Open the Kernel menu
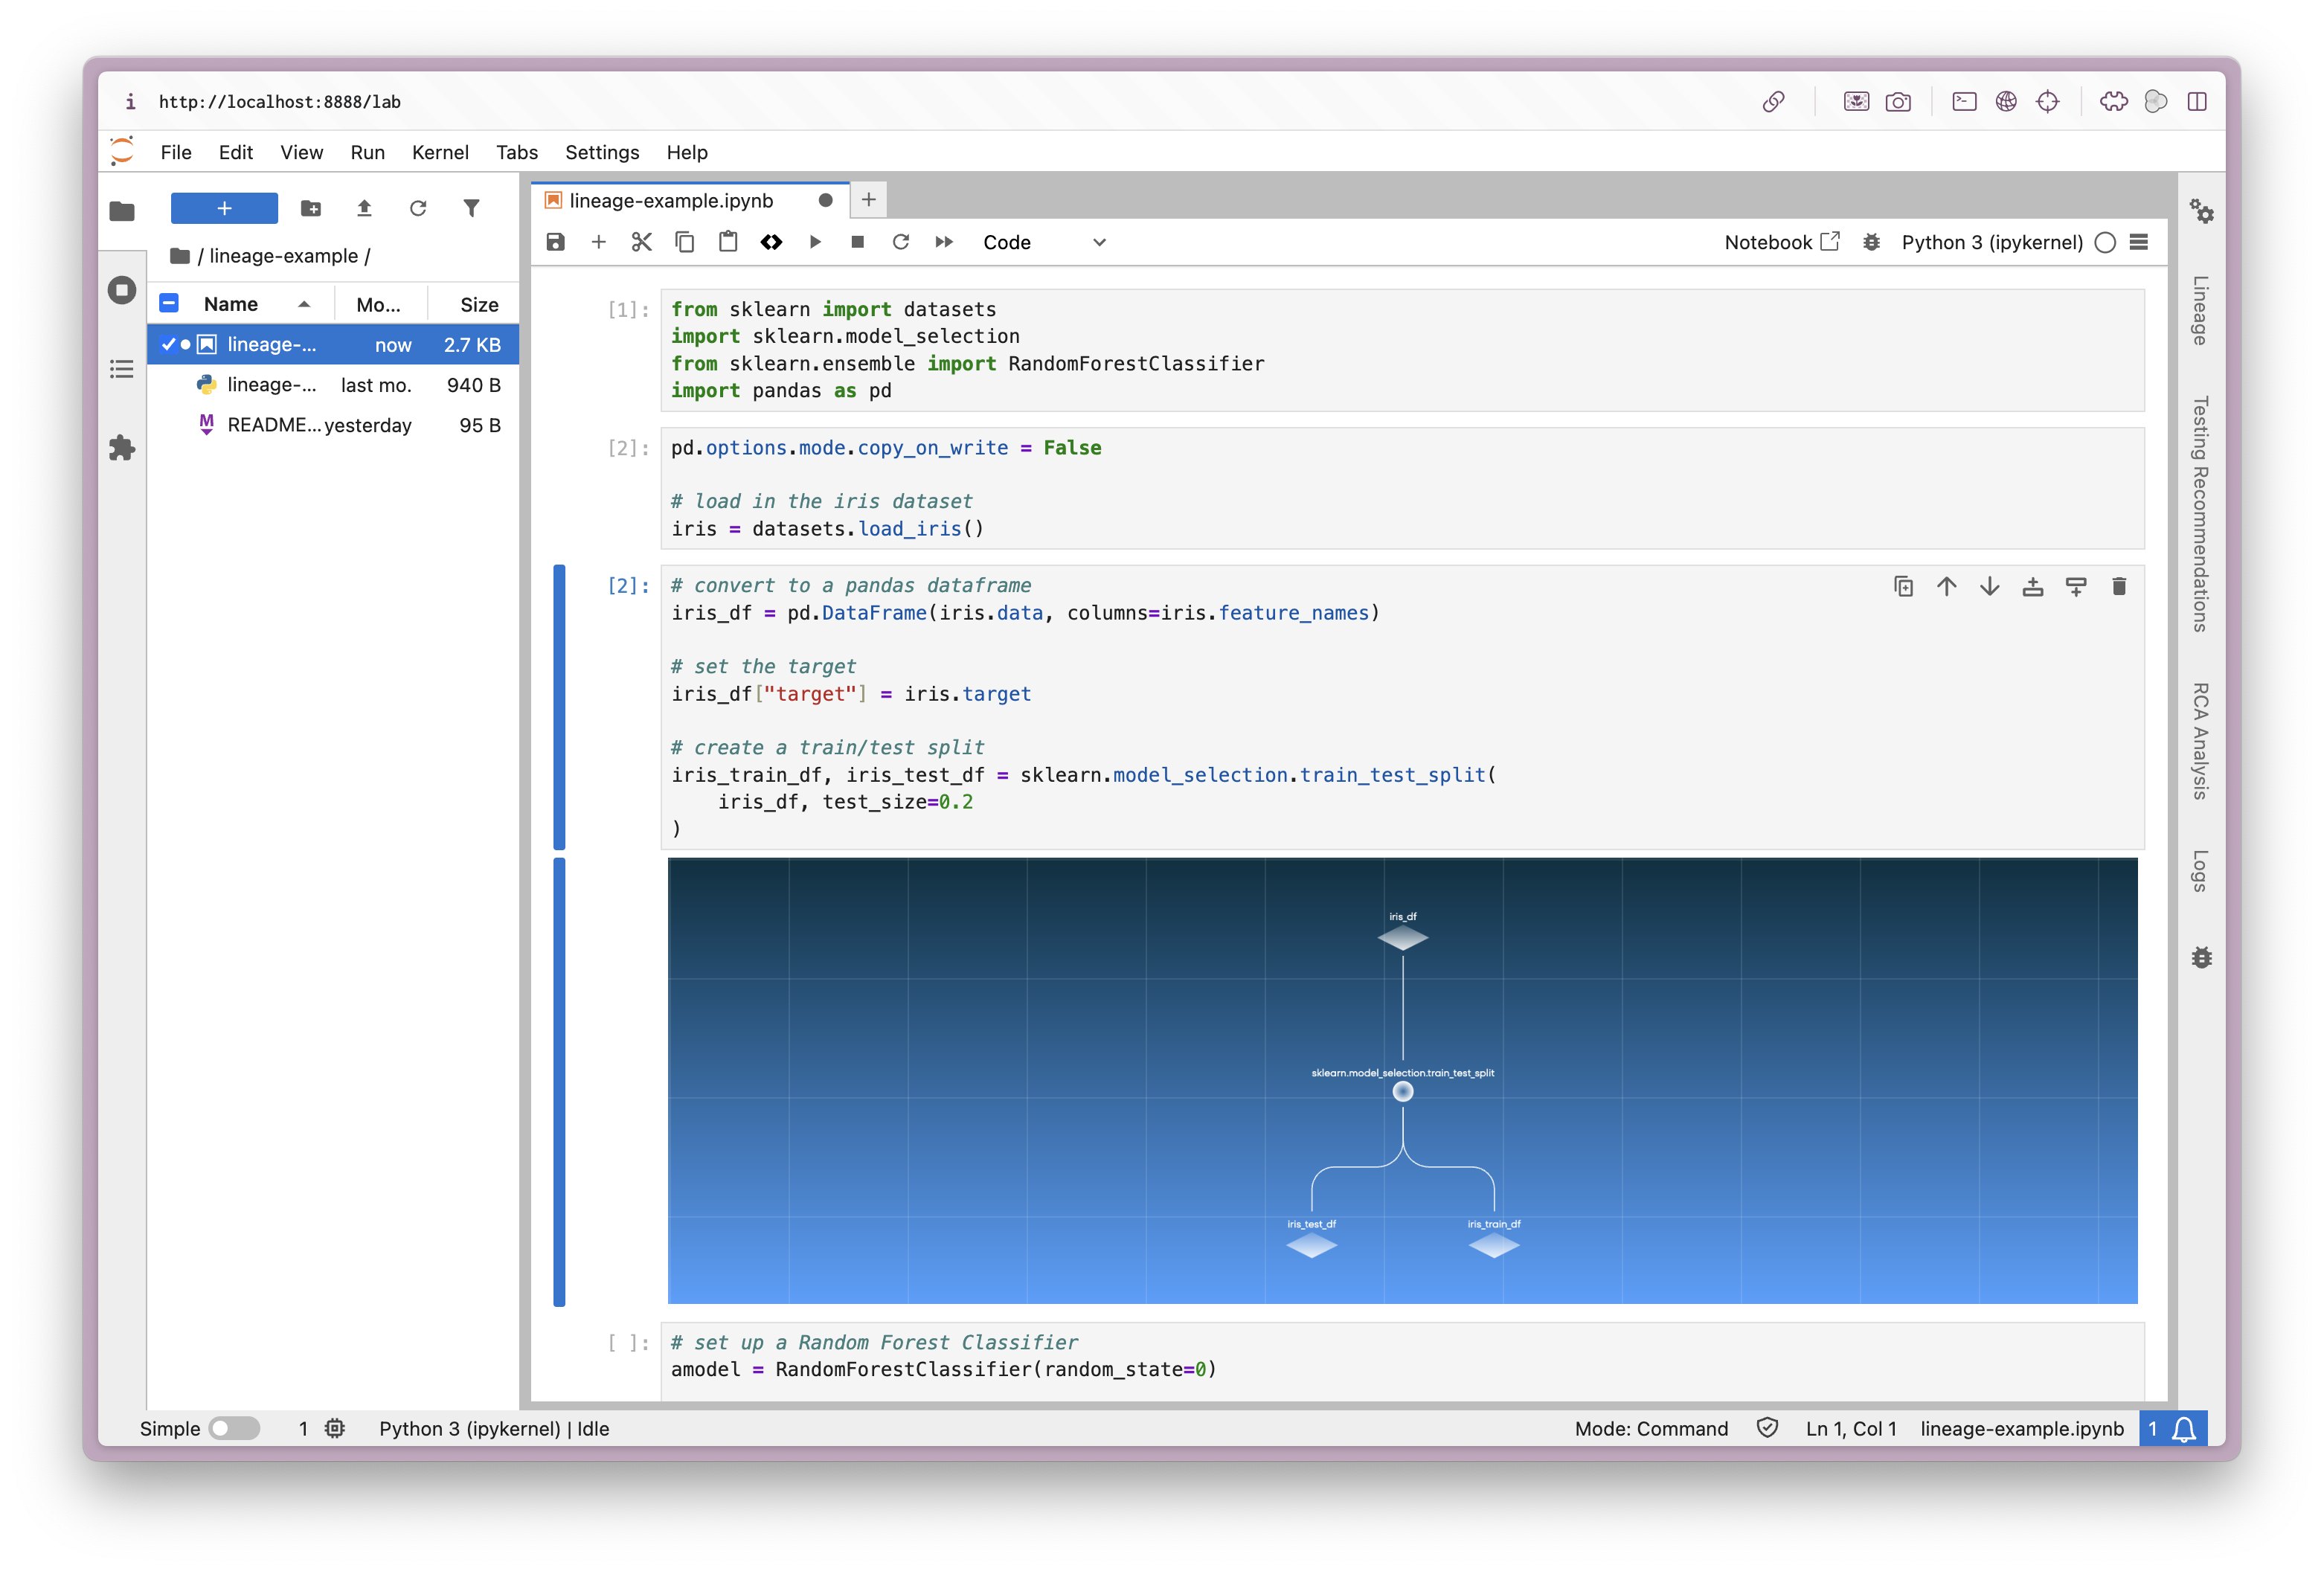This screenshot has height=1571, width=2324. tap(439, 152)
